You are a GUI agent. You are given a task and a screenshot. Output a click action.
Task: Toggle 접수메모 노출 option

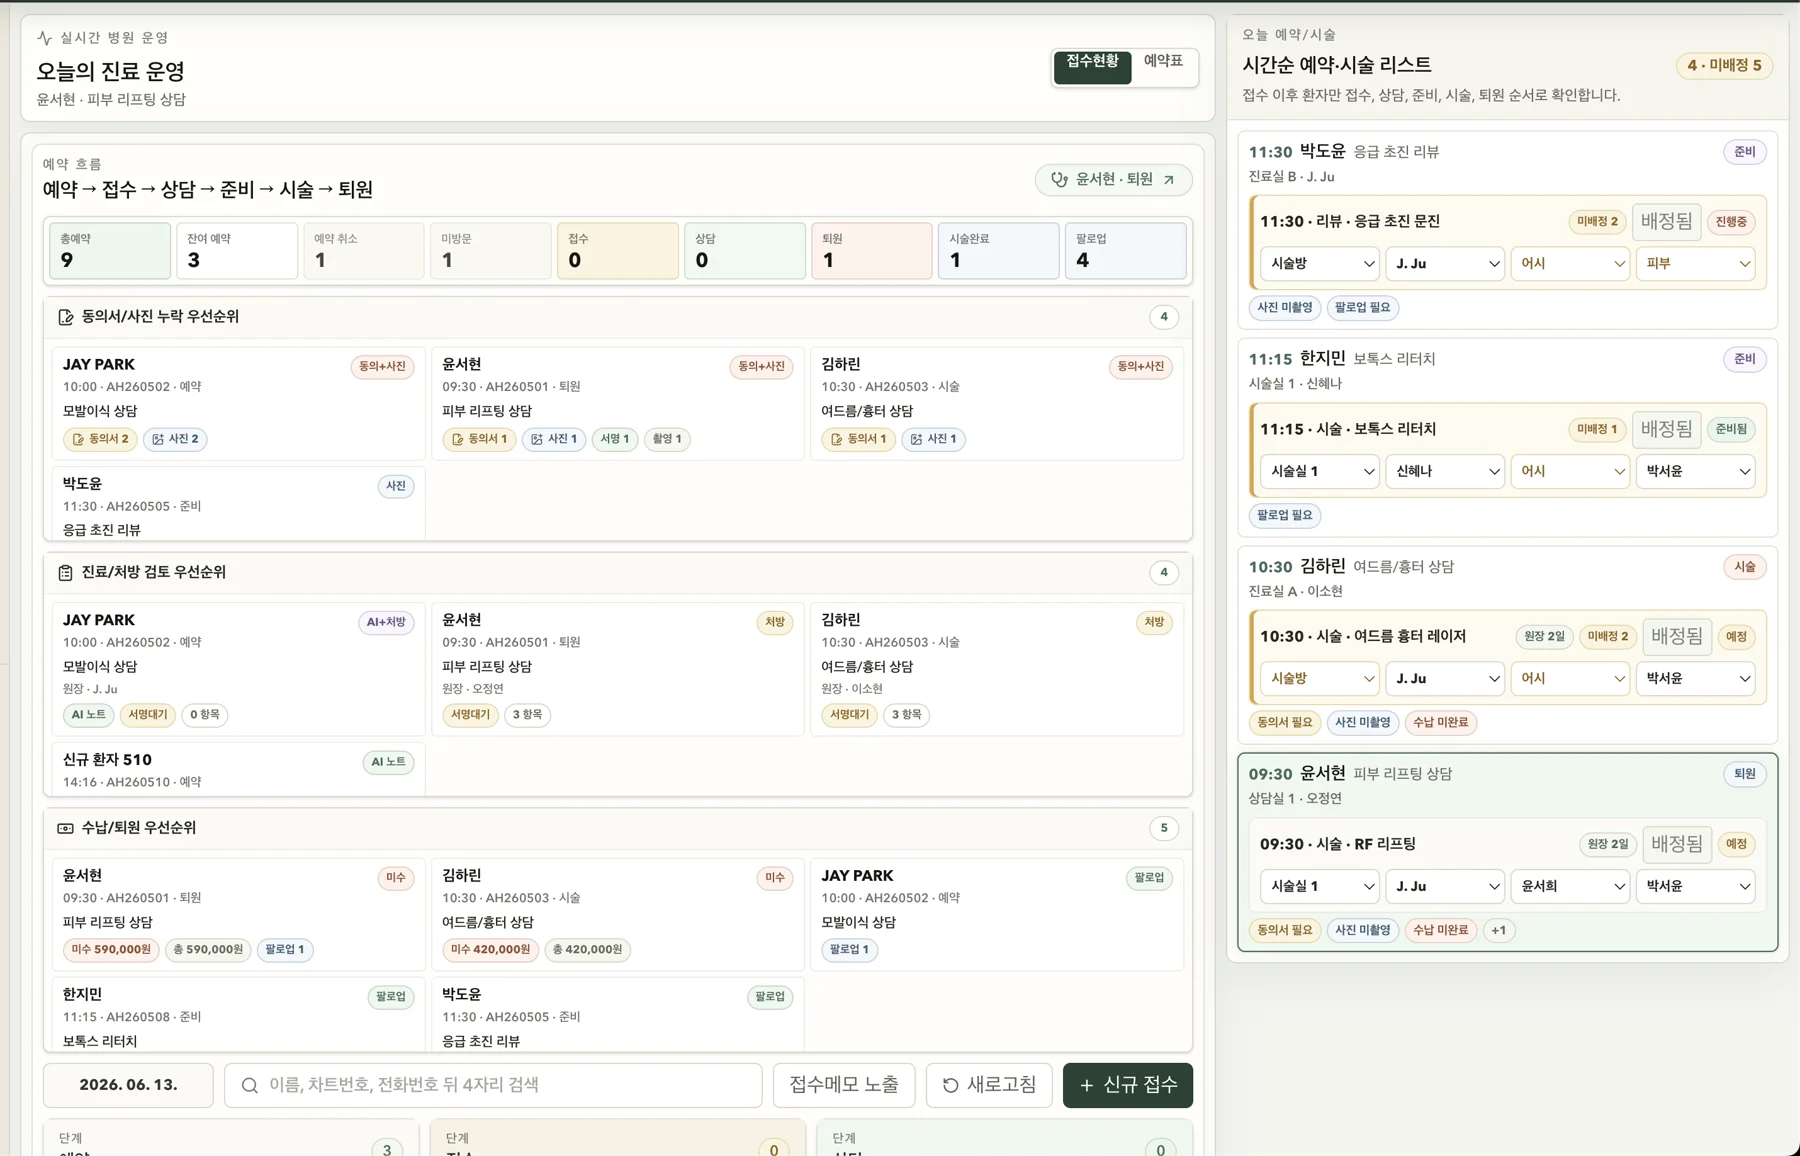tap(844, 1085)
